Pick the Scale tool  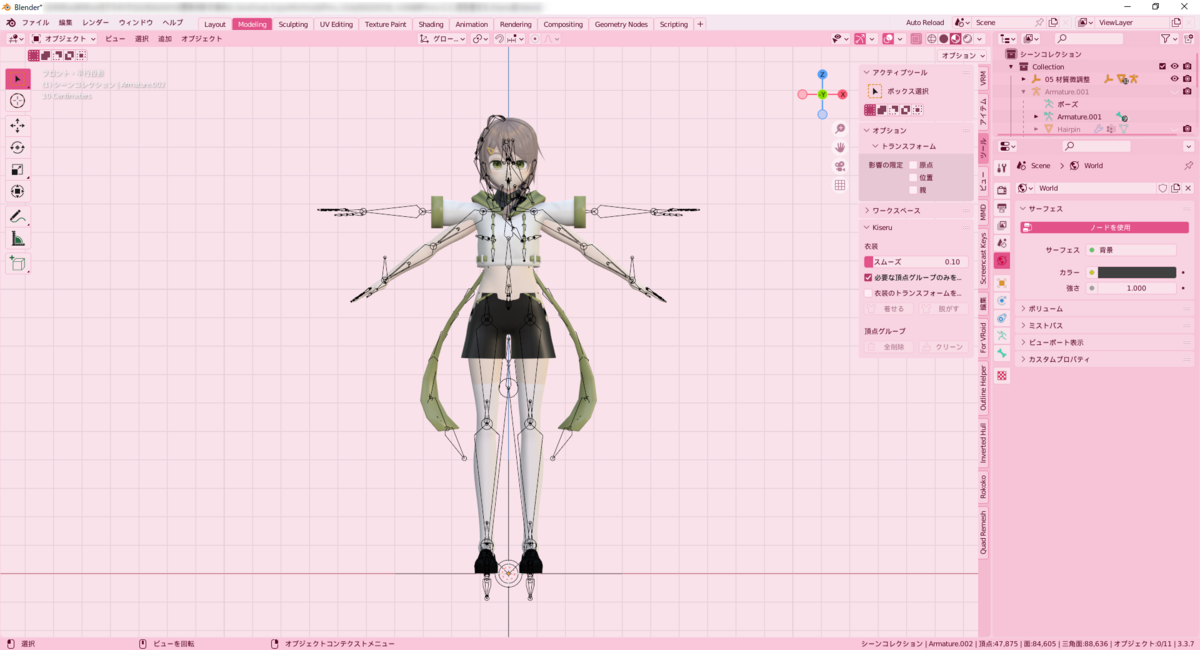click(18, 169)
